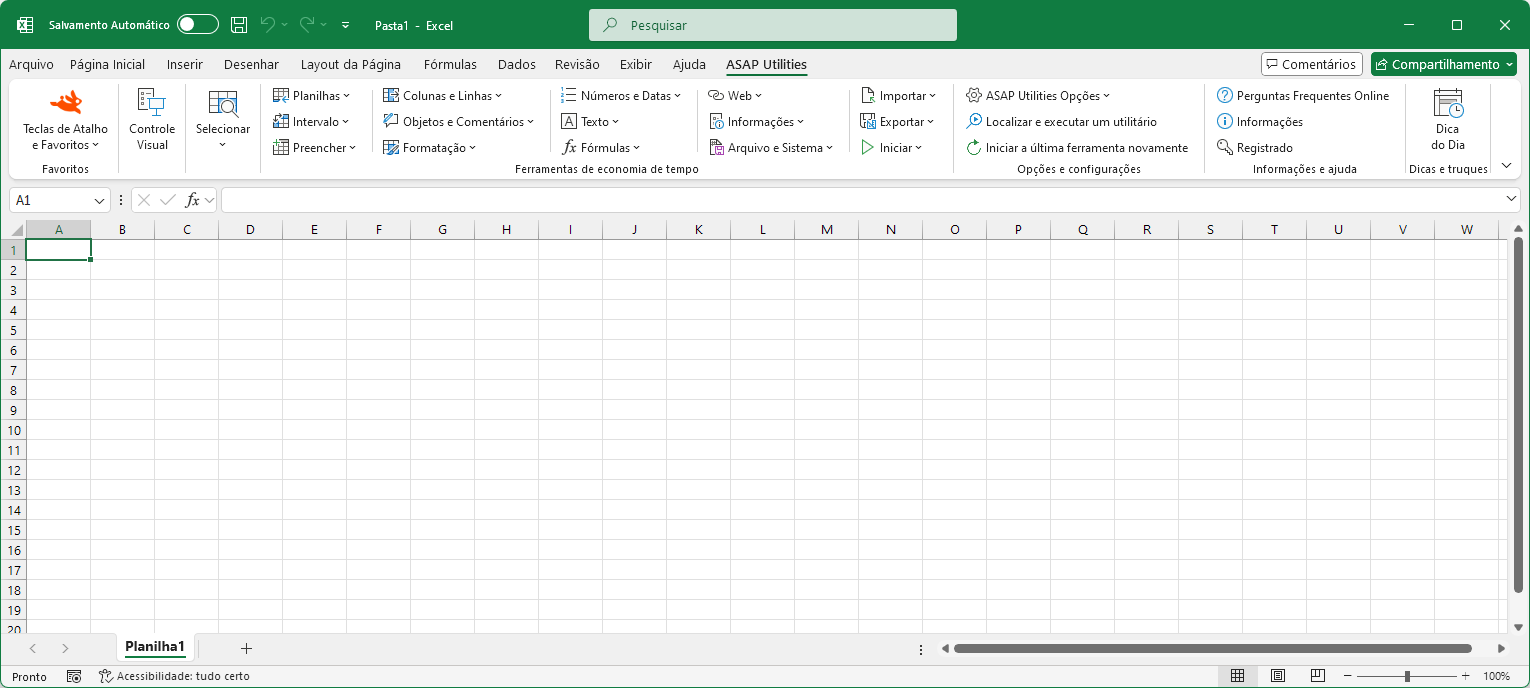
Task: Open Arquivo e Sistema menu
Action: pyautogui.click(x=771, y=148)
